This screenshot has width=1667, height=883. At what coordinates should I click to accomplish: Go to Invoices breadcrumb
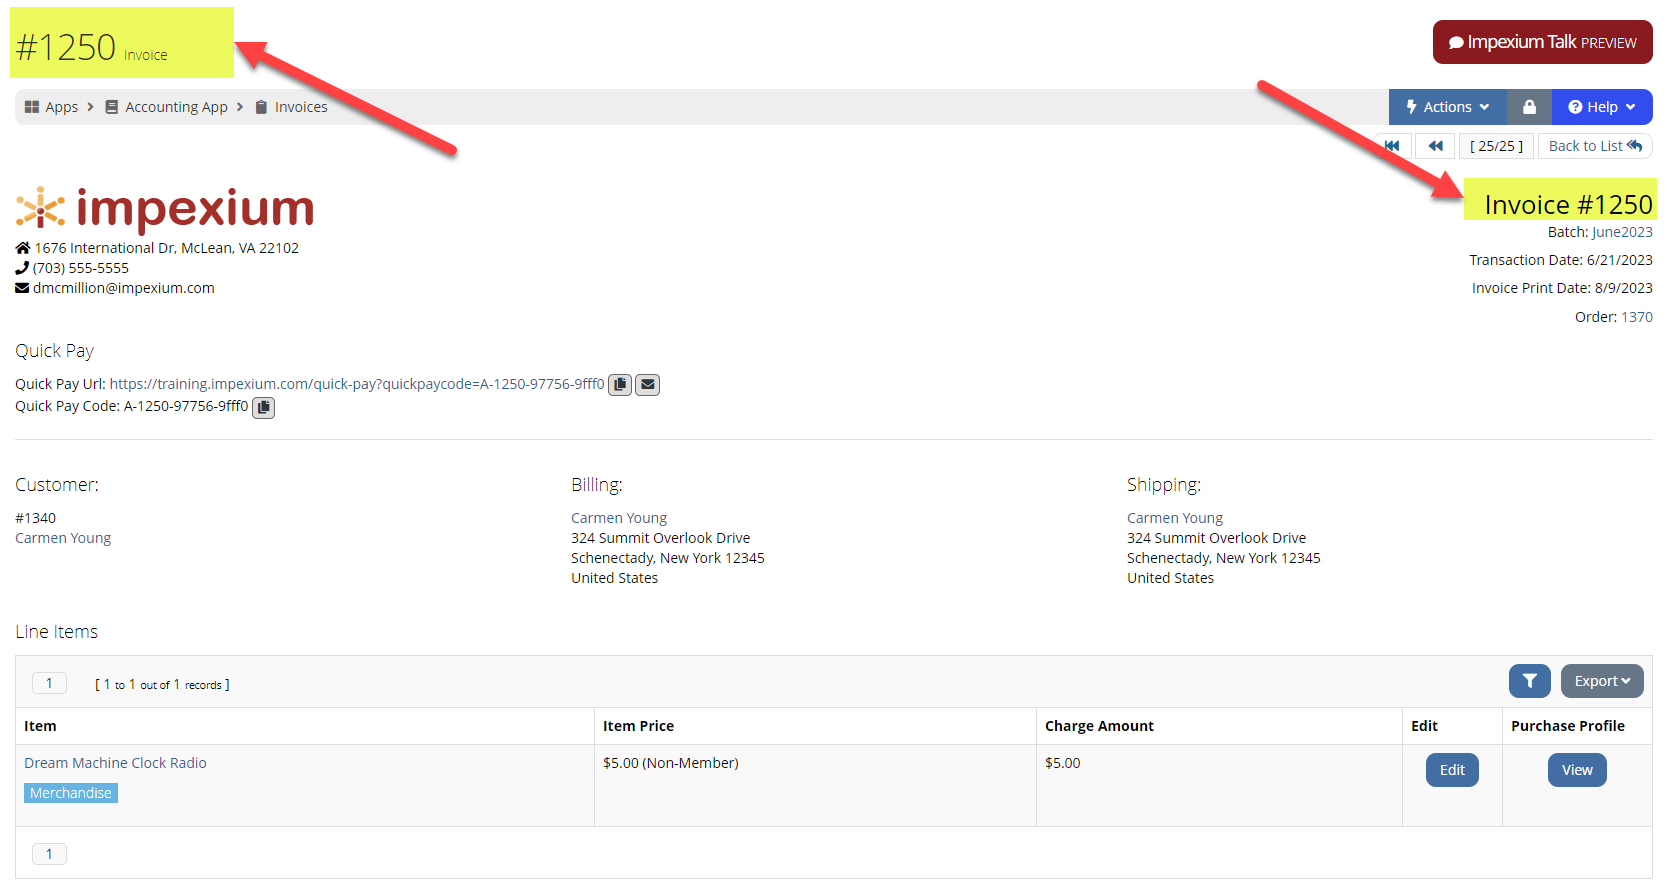[x=301, y=107]
